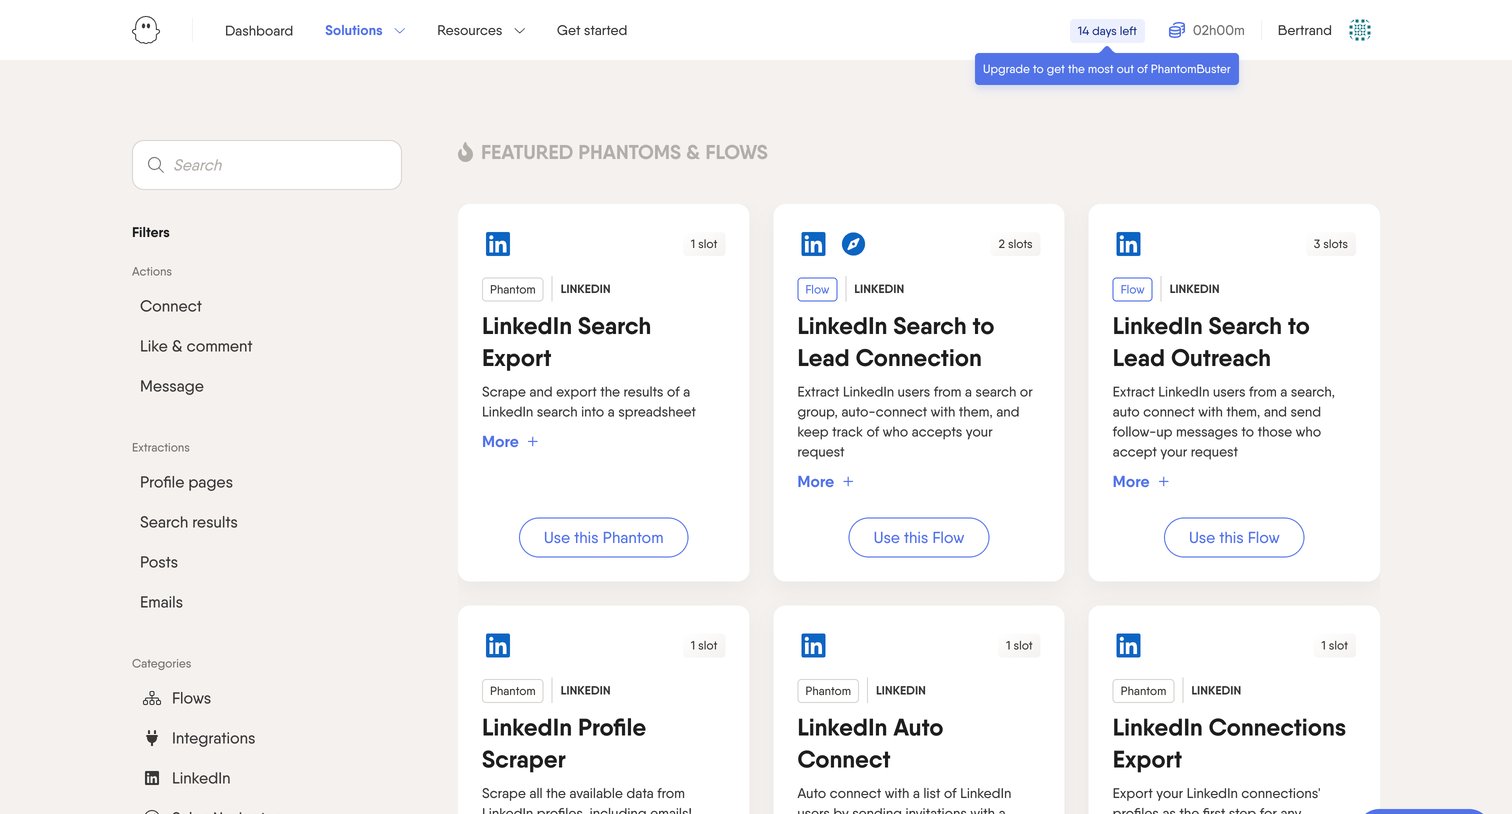The height and width of the screenshot is (814, 1512).
Task: Click Use this Flow for Lead Connection
Action: coord(919,538)
